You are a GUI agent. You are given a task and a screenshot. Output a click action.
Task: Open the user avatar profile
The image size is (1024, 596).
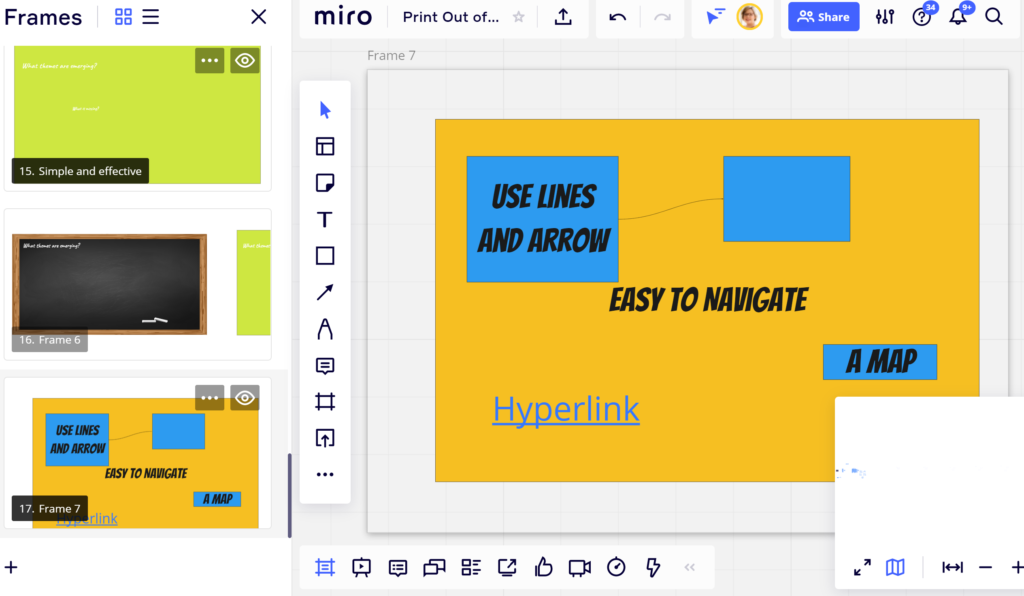[750, 16]
